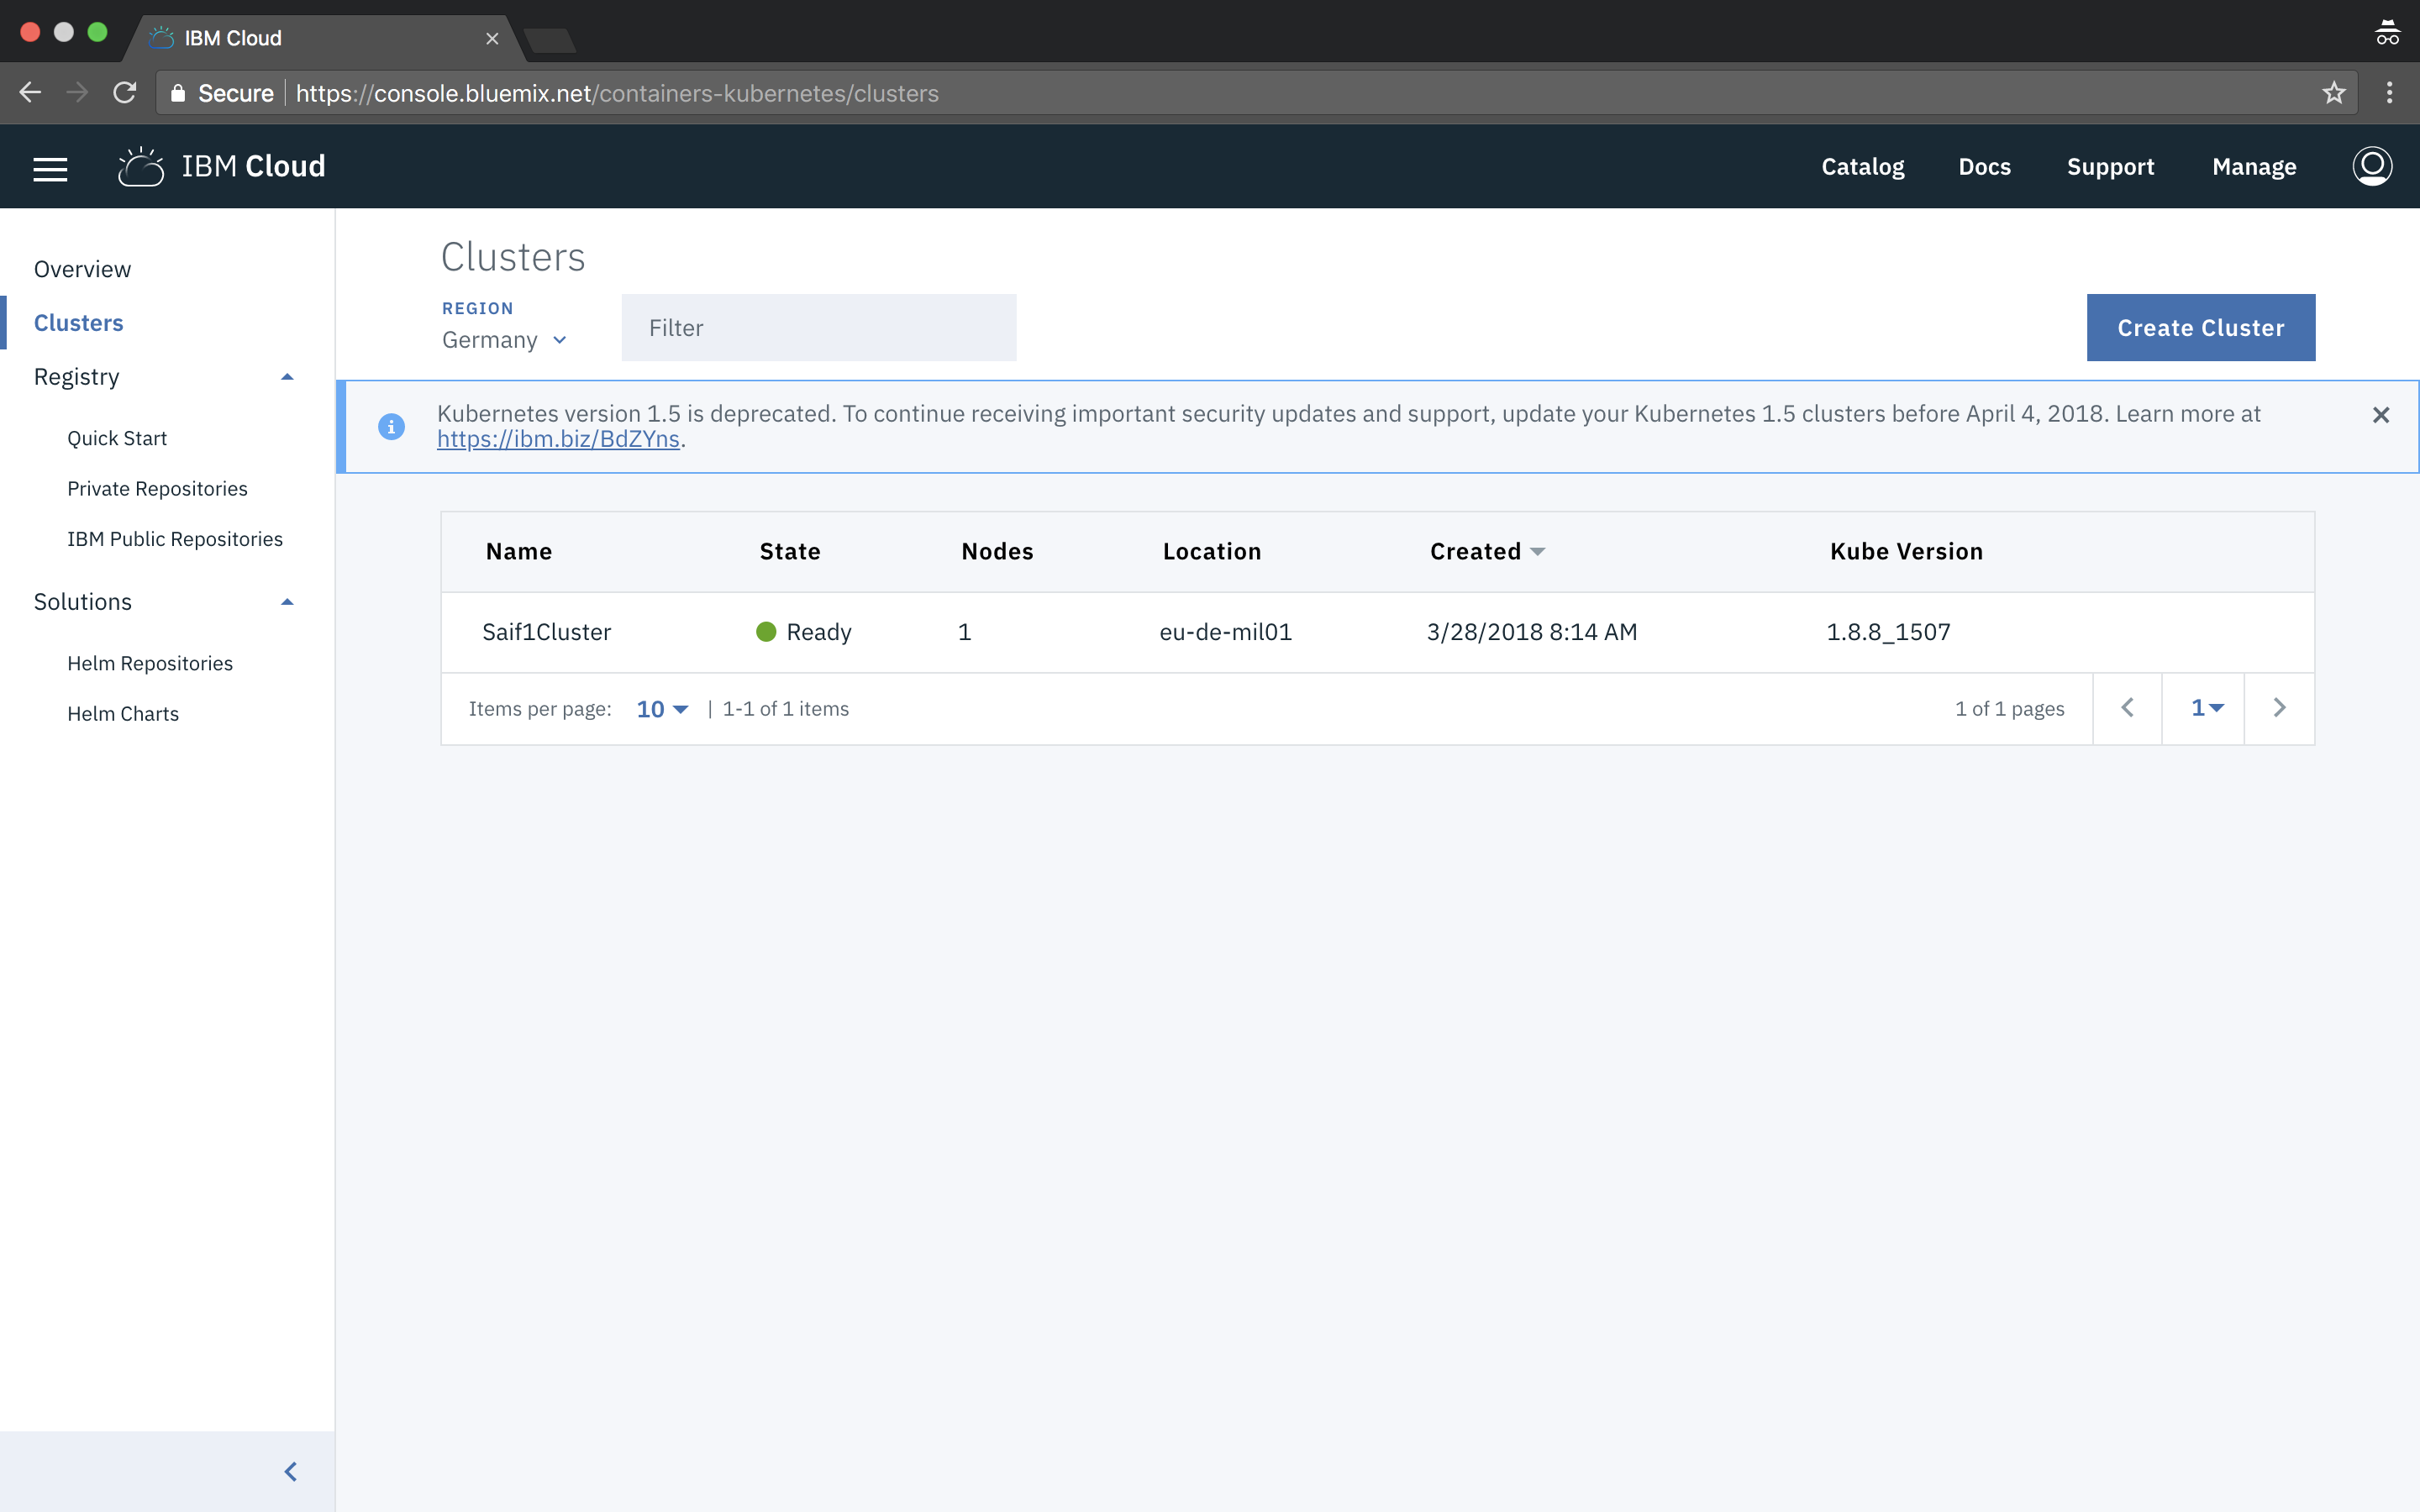Viewport: 2420px width, 1512px height.
Task: Open the ibm.biz/BdZYns link
Action: pos(558,439)
